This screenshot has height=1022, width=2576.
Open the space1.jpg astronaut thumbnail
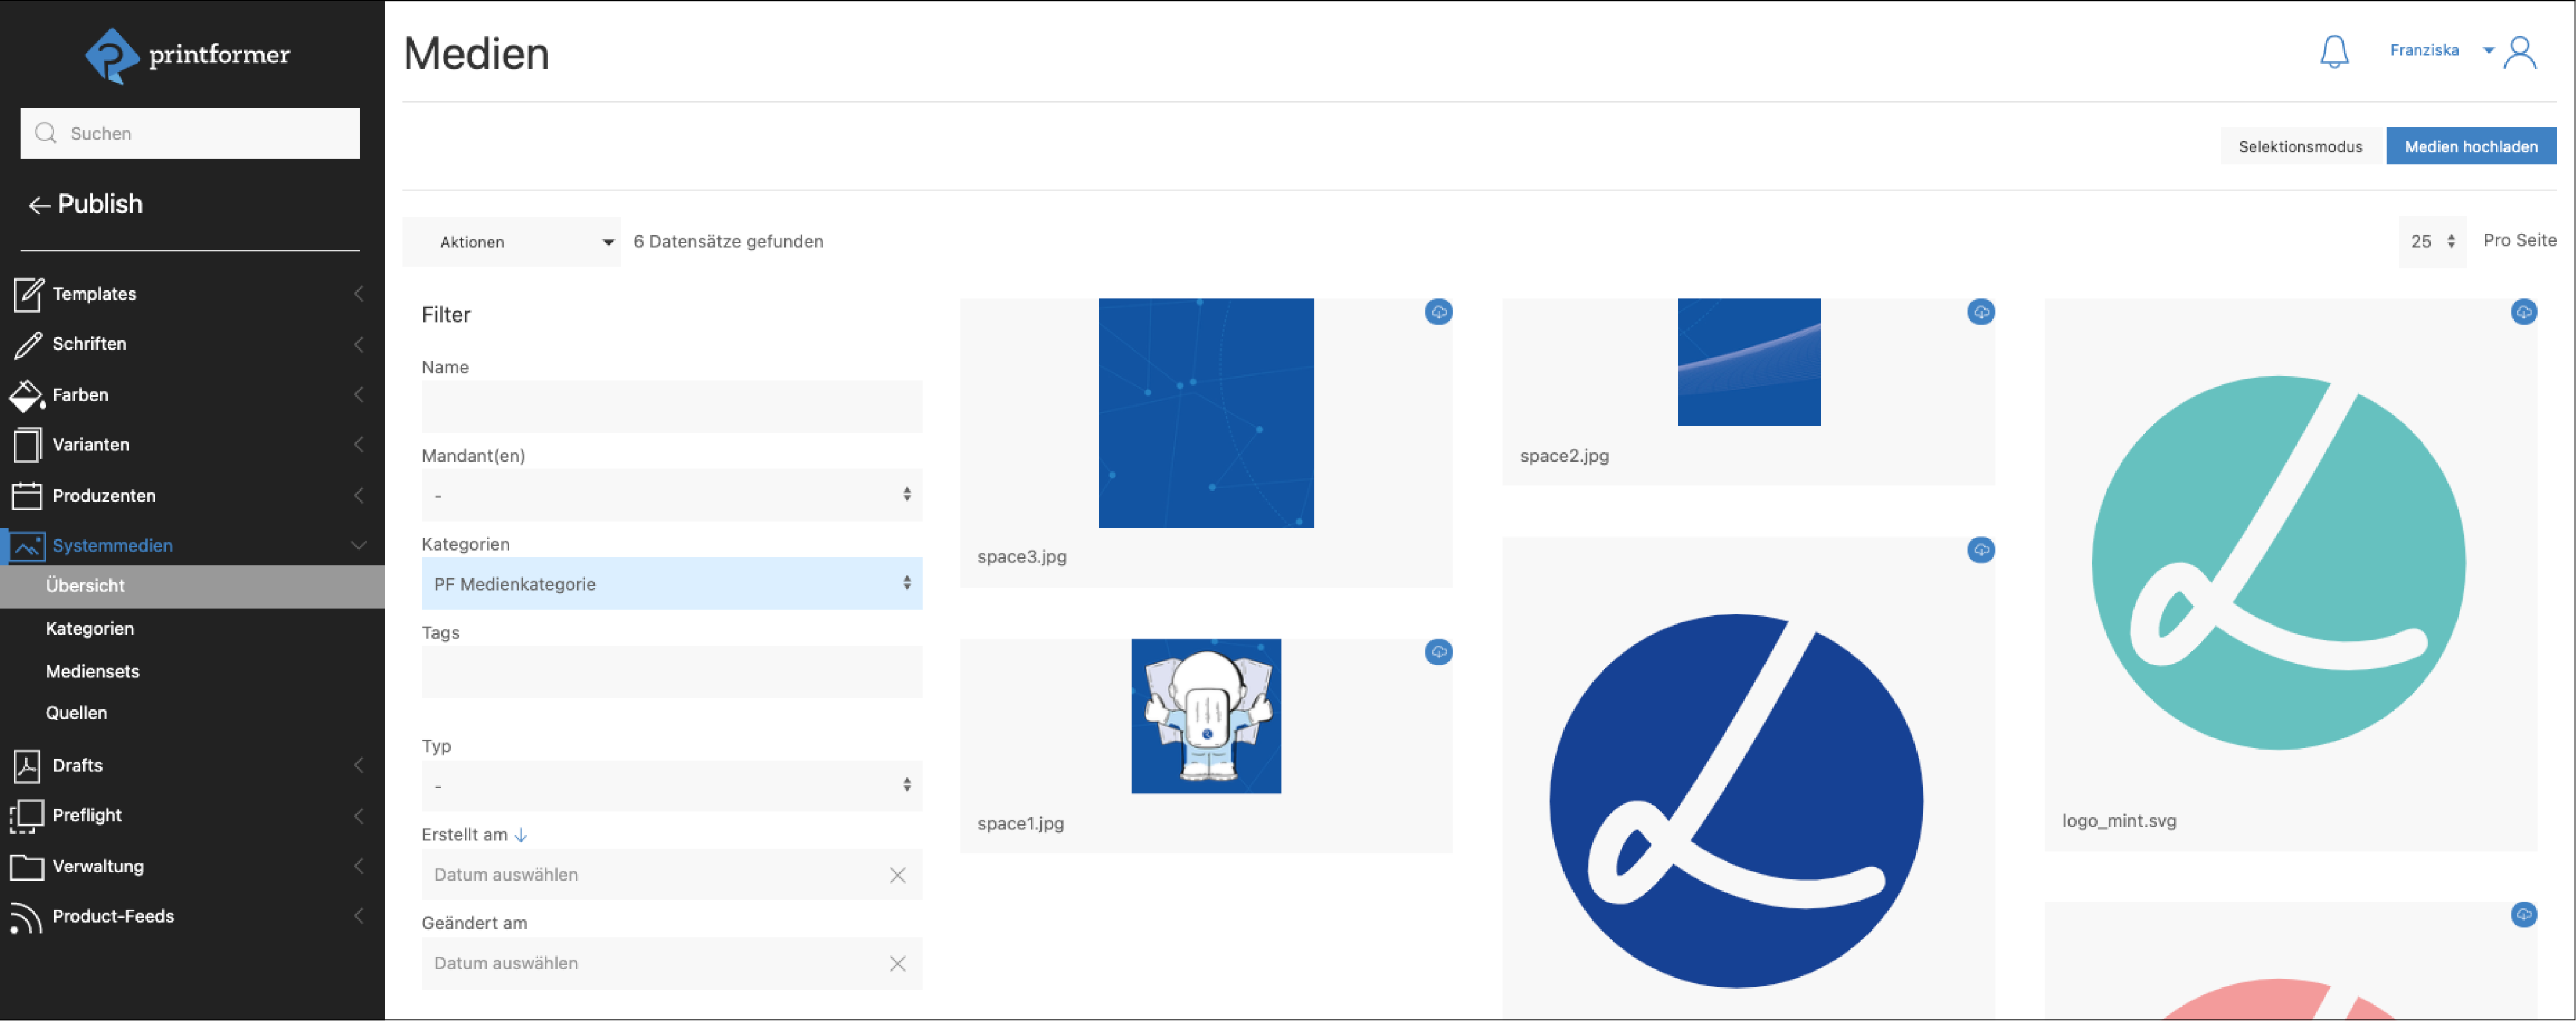[x=1205, y=717]
